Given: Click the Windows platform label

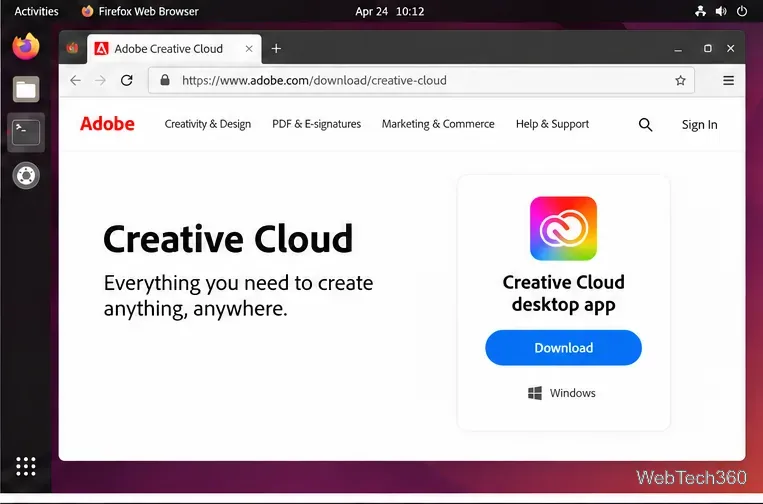Looking at the screenshot, I should 573,393.
